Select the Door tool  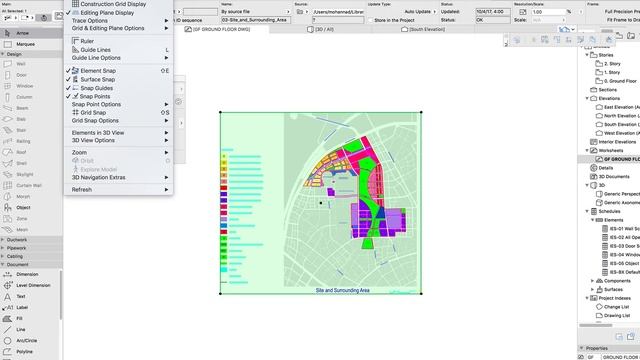point(31,75)
